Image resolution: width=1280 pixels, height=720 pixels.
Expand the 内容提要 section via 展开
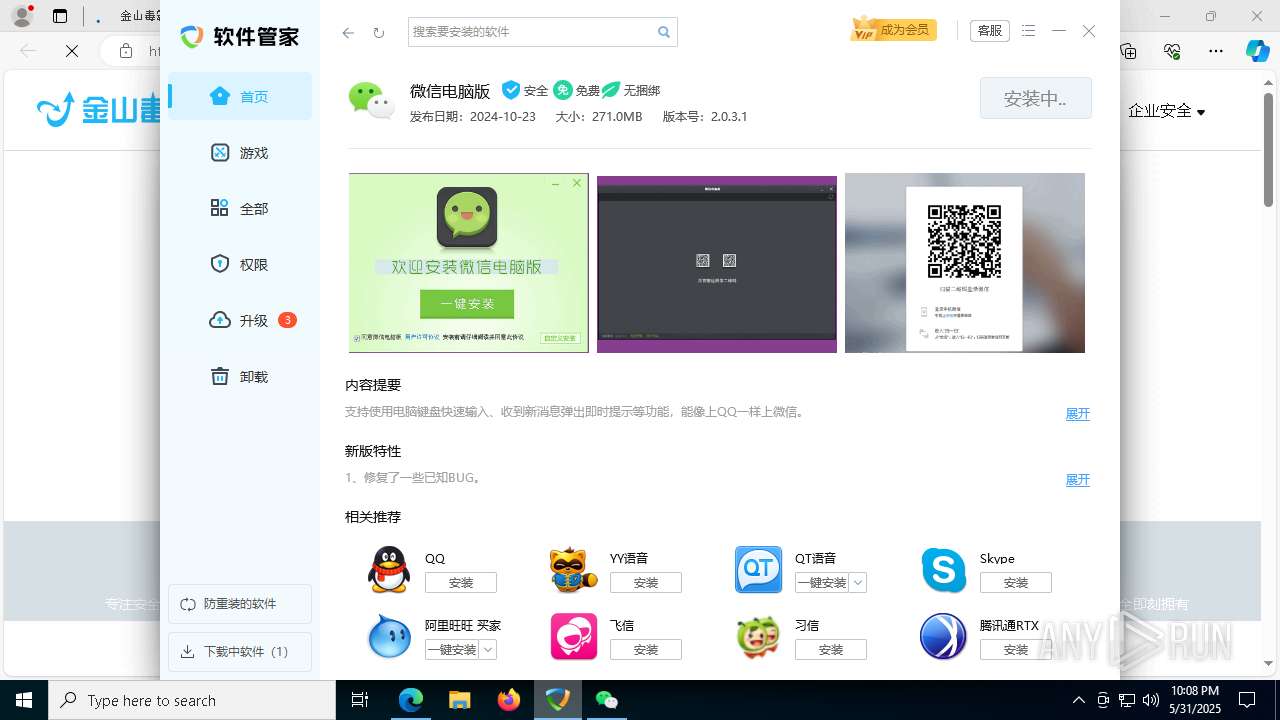[x=1077, y=414]
